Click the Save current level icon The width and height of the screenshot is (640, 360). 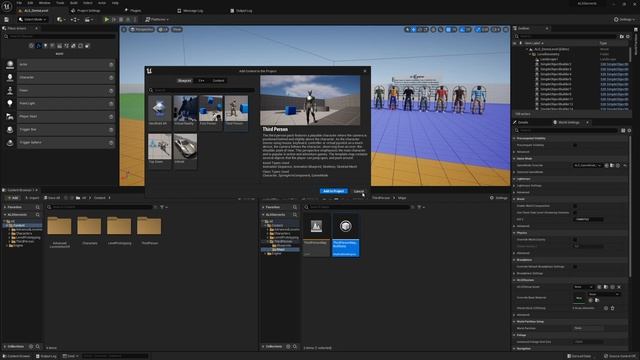click(x=7, y=19)
